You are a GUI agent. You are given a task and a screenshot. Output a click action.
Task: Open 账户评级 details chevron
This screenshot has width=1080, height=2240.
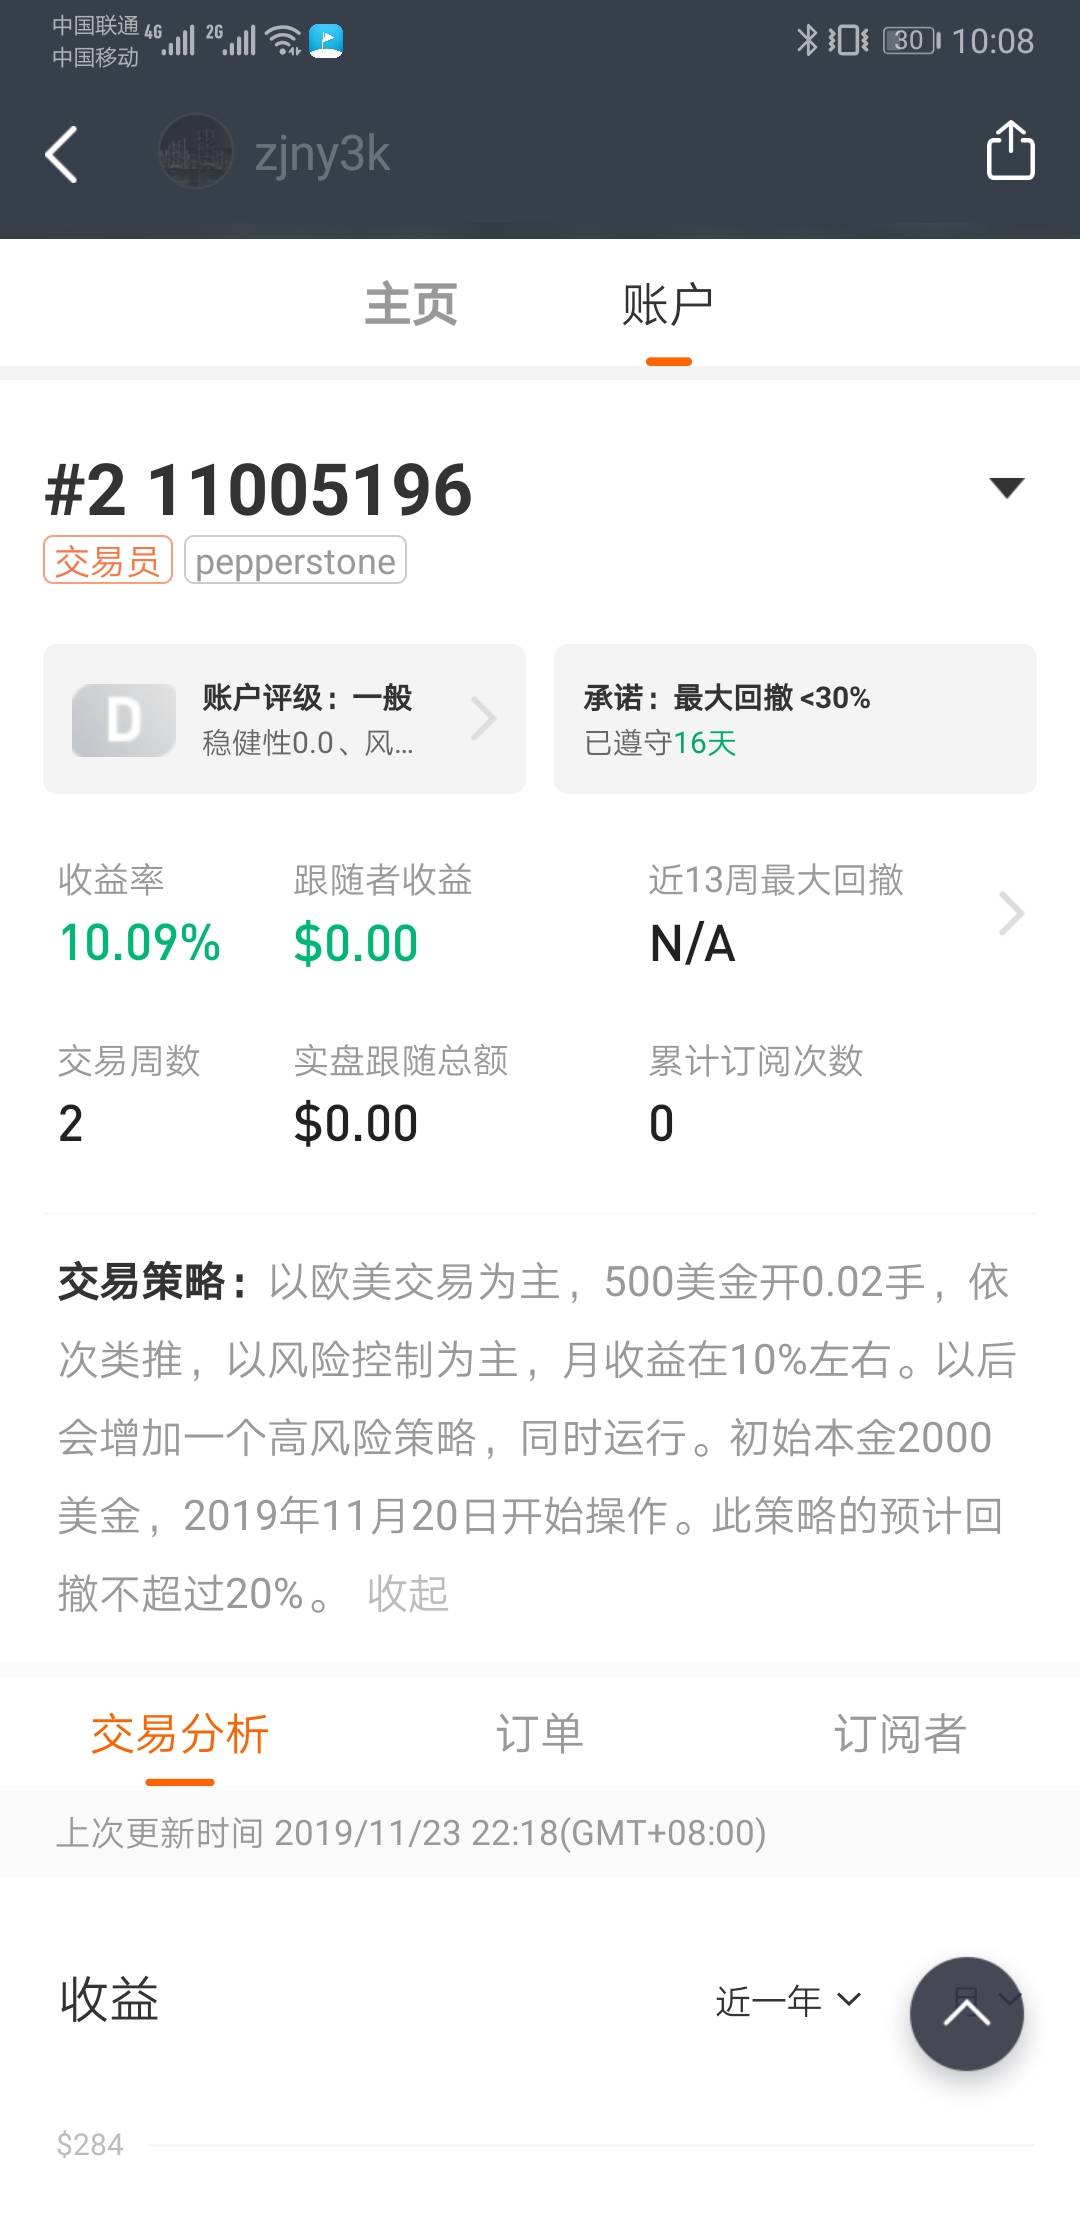pyautogui.click(x=484, y=718)
